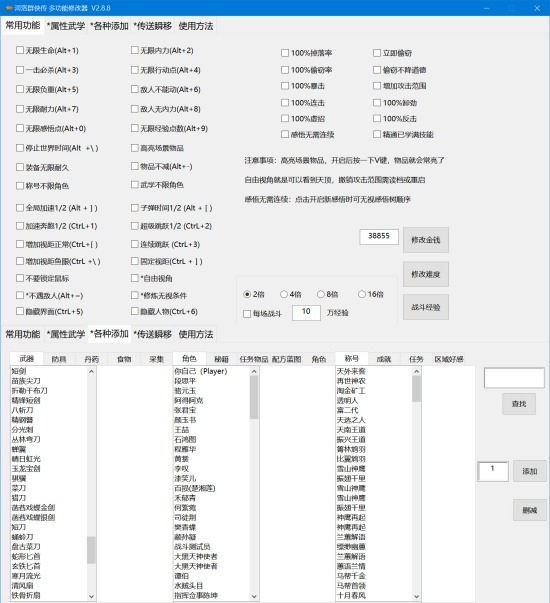Select the 2倍 radio button
The width and height of the screenshot is (550, 603).
(247, 294)
